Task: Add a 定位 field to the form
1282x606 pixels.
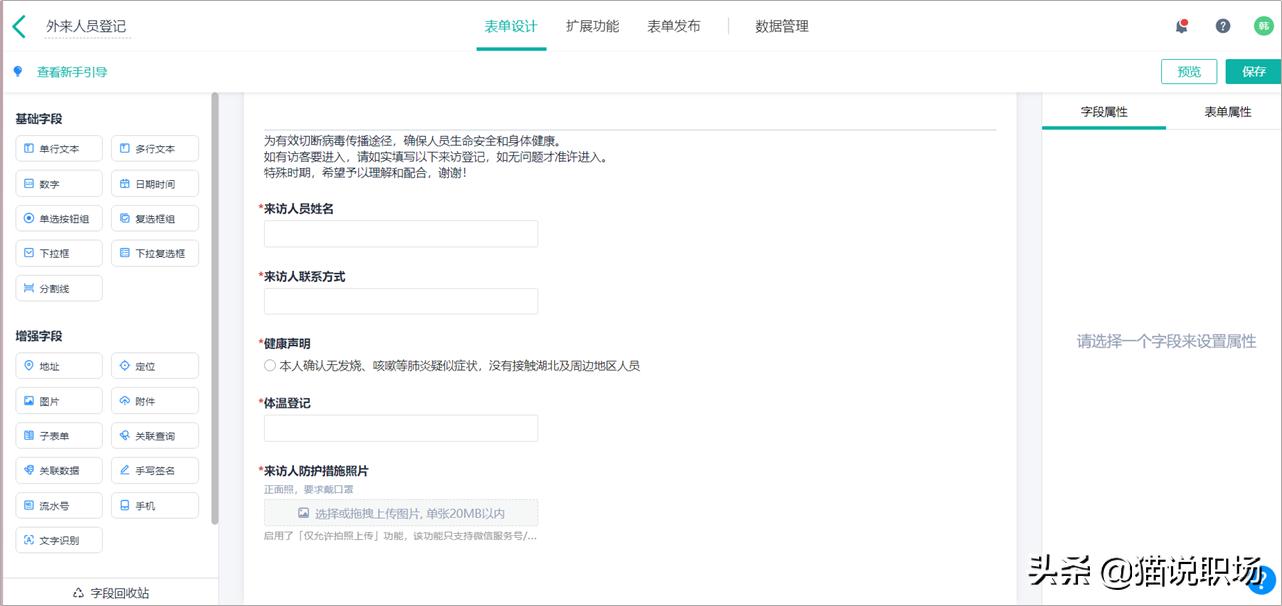Action: (x=154, y=365)
